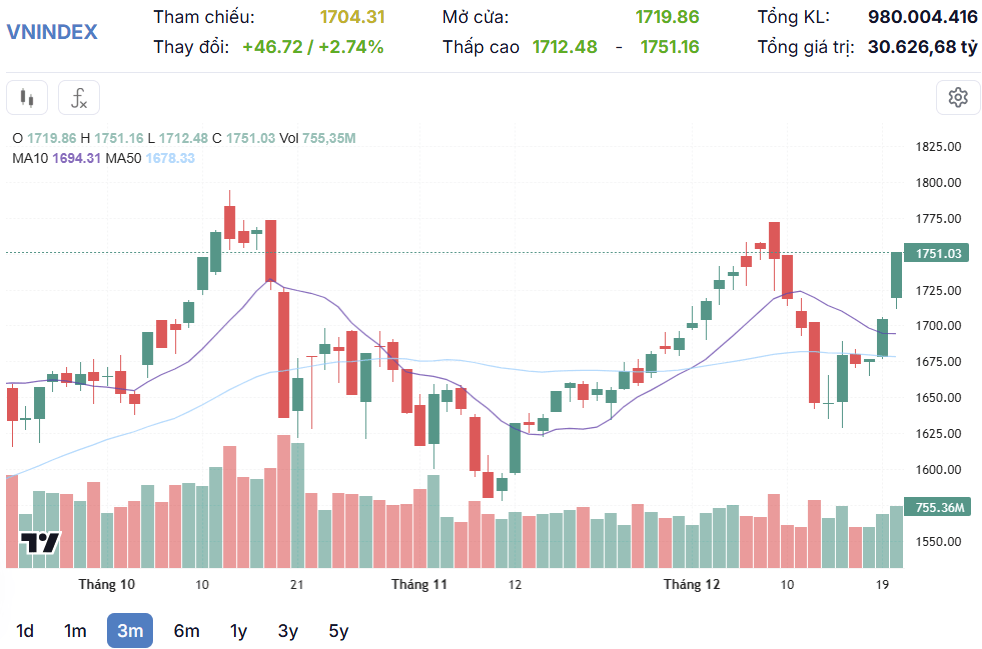Viewport: 982px width, 649px height.
Task: Choose the 5y time range
Action: 339,631
